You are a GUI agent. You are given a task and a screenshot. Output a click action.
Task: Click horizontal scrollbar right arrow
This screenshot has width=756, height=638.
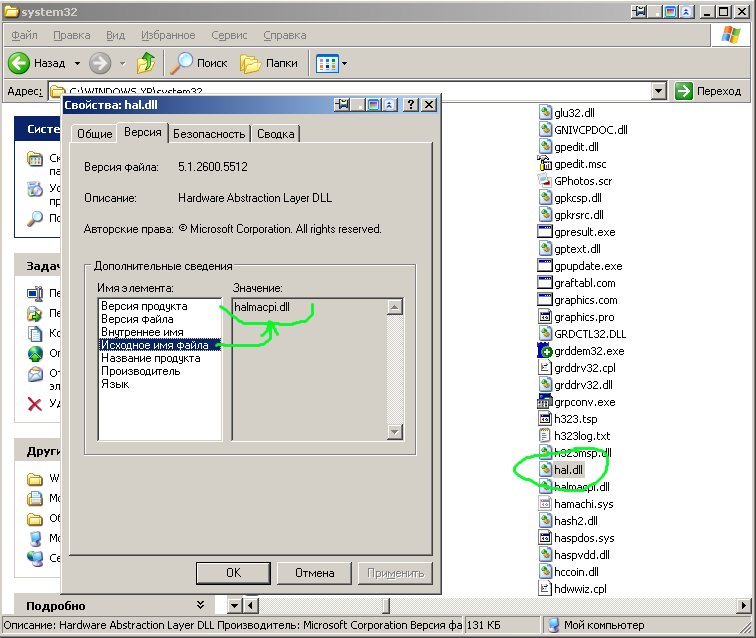pos(743,605)
